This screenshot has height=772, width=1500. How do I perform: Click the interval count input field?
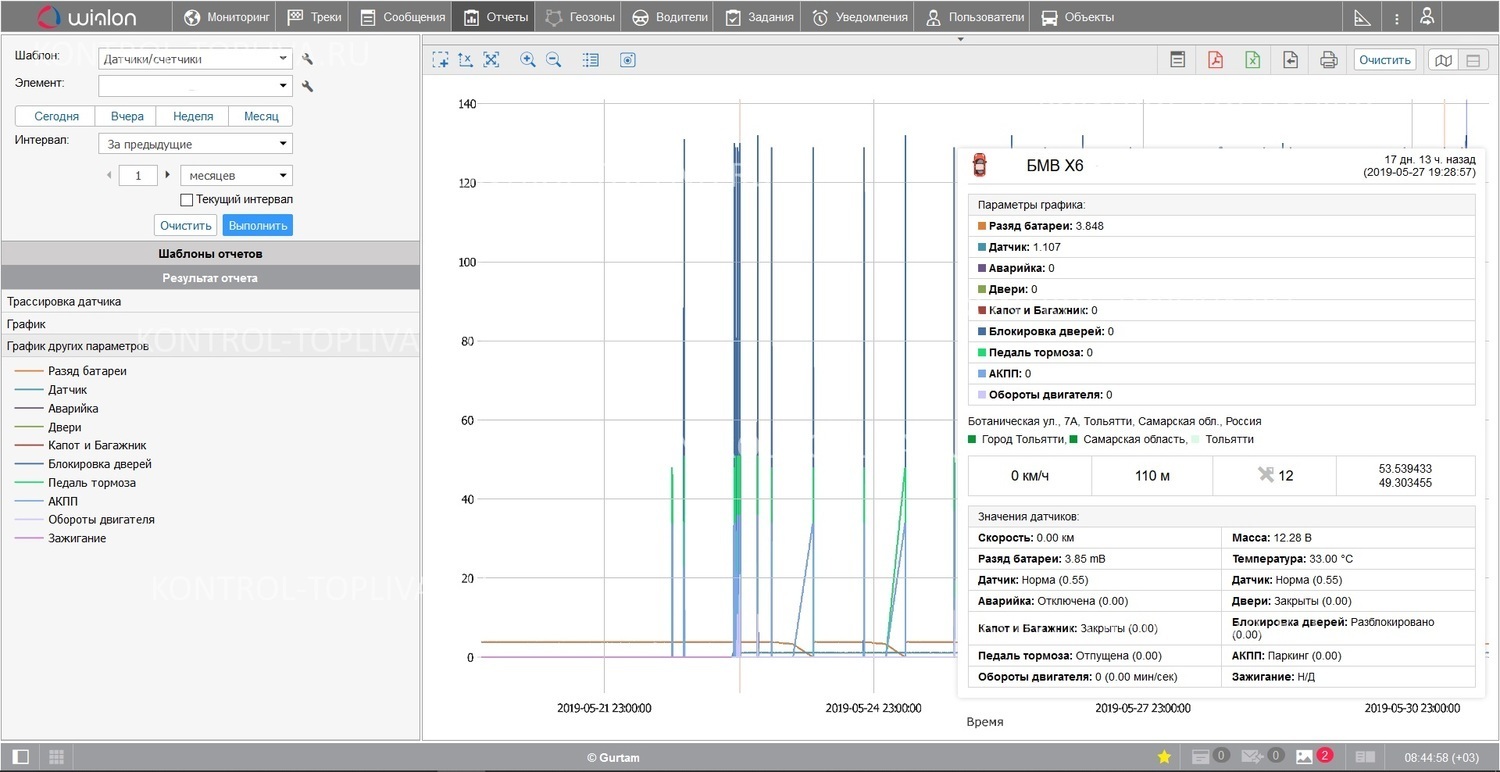138,175
